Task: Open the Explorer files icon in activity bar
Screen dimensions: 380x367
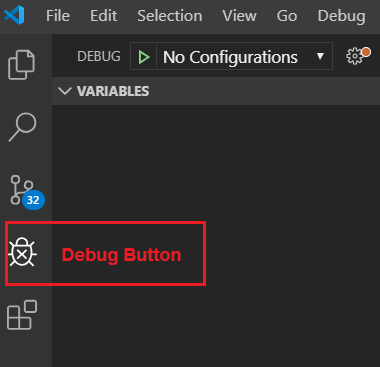Action: tap(21, 65)
